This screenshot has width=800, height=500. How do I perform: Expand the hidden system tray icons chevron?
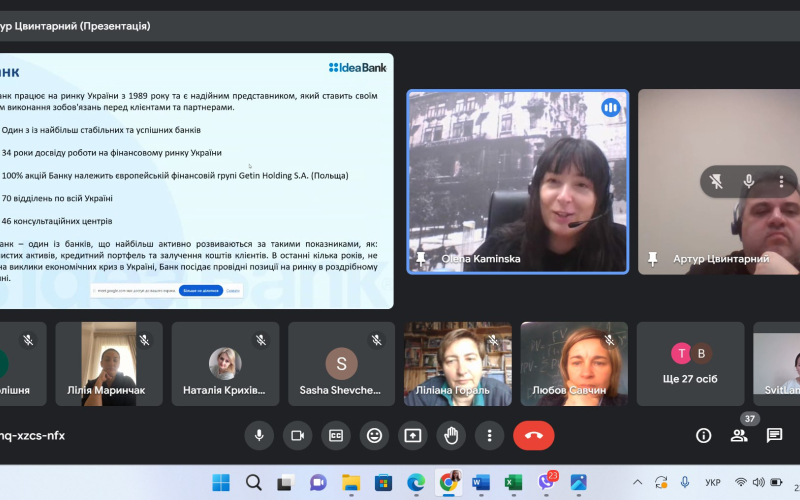click(638, 482)
